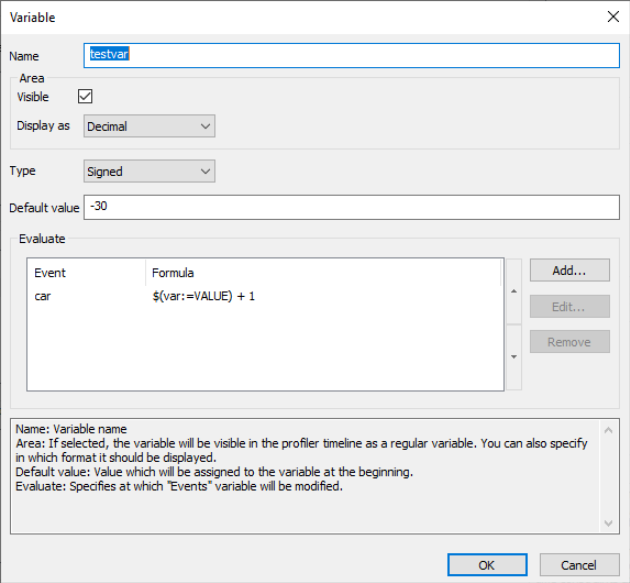Click the Edit... button
The width and height of the screenshot is (630, 583).
click(569, 306)
